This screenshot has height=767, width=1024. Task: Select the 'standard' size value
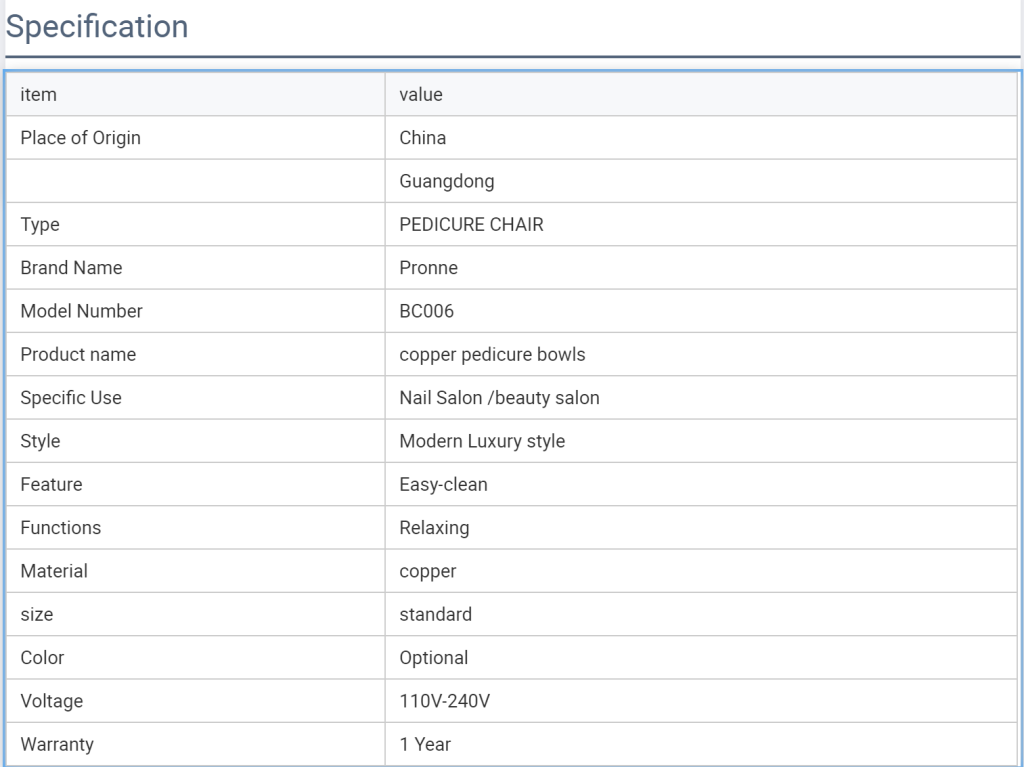[436, 614]
